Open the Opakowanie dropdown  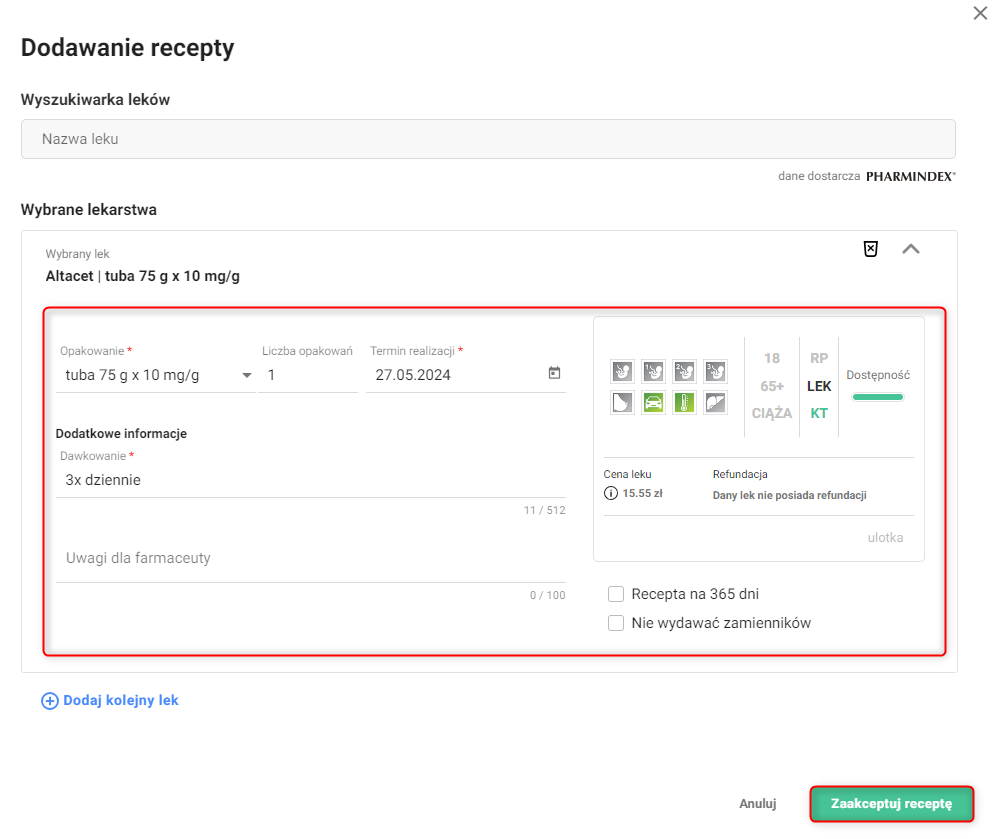pos(247,376)
